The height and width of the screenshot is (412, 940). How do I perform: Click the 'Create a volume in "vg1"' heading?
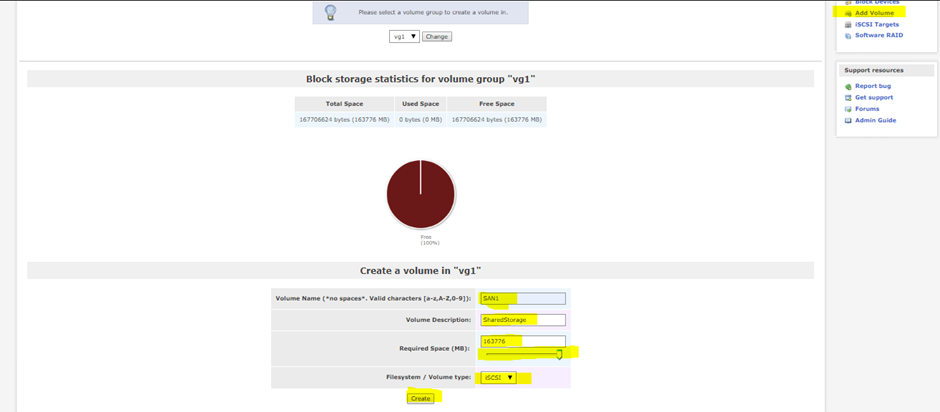(x=421, y=270)
